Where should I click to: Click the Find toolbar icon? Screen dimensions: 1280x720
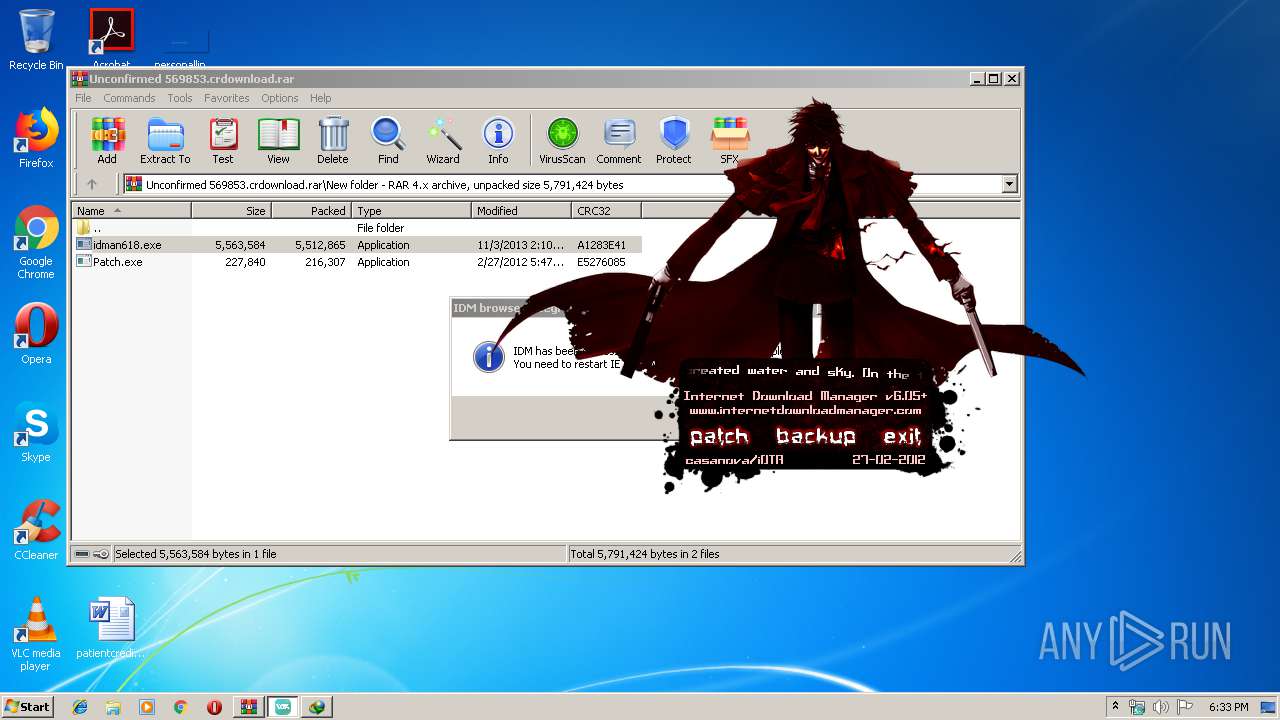click(x=388, y=140)
